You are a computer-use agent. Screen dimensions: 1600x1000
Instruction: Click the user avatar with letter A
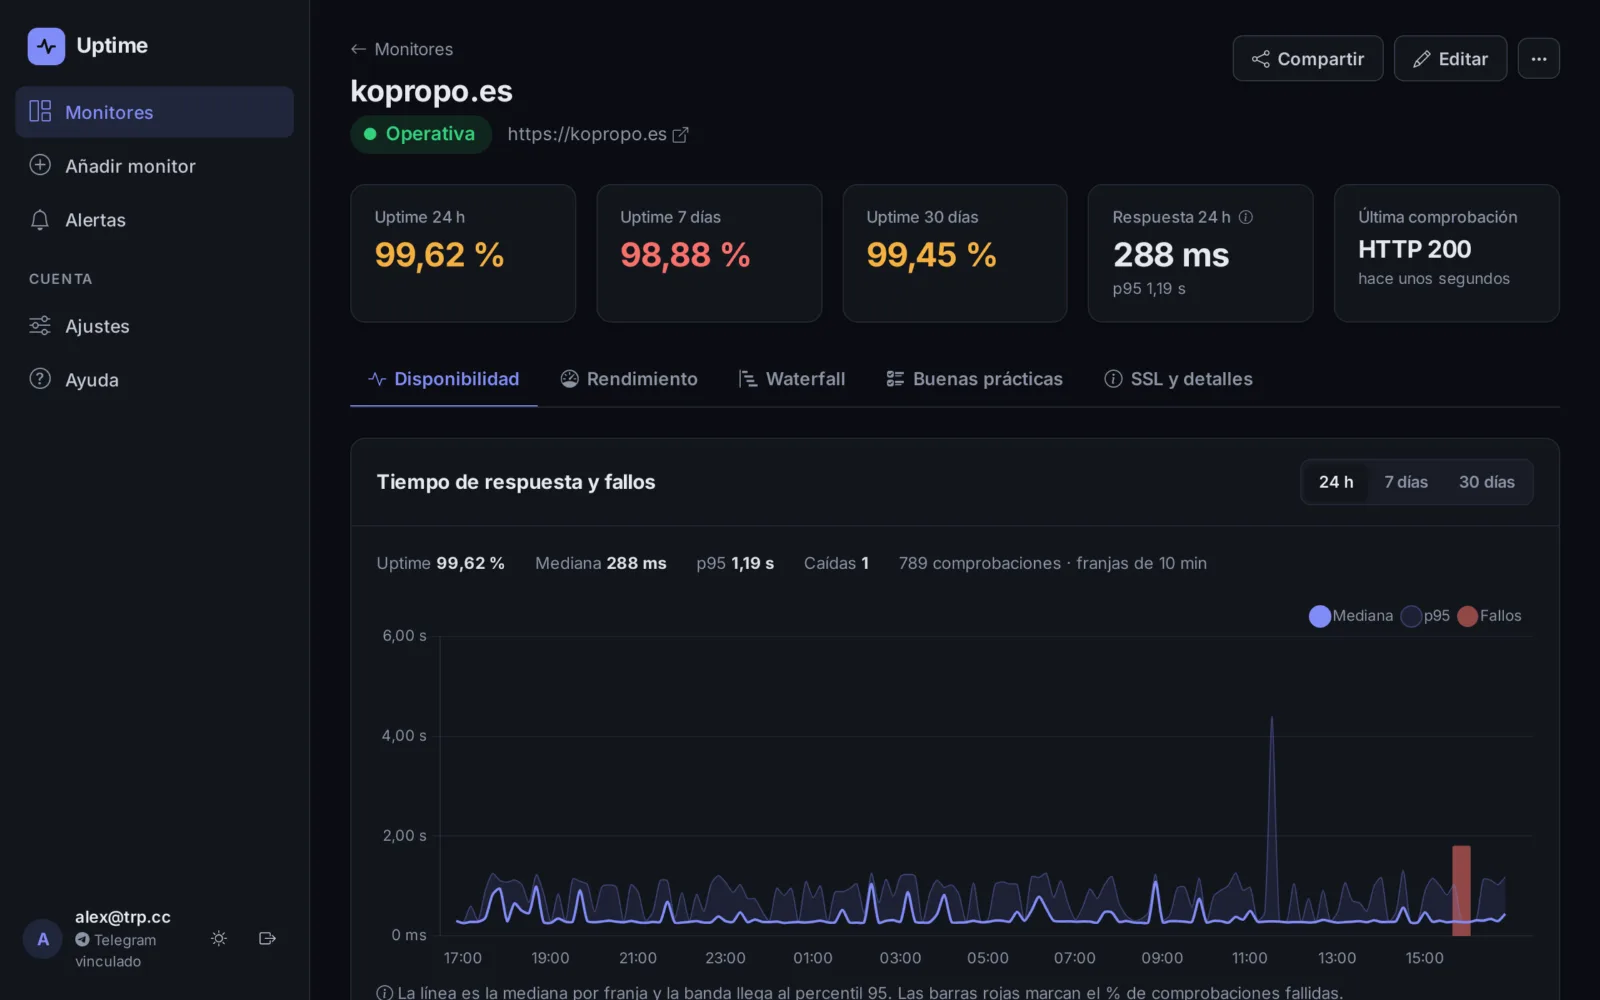click(43, 939)
